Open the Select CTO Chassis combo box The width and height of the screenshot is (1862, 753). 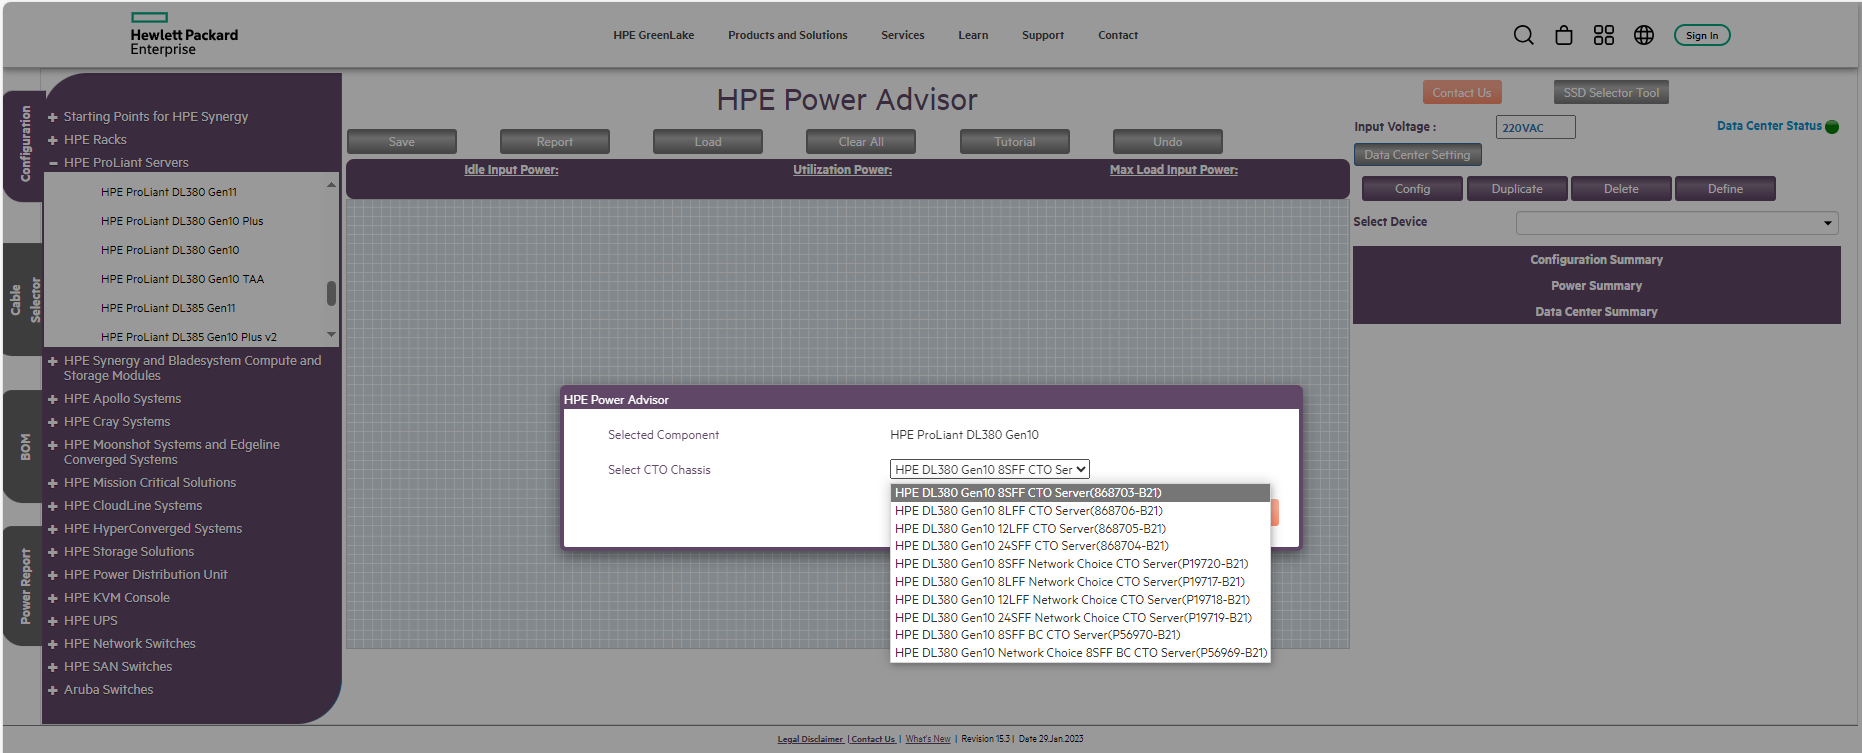pos(989,469)
